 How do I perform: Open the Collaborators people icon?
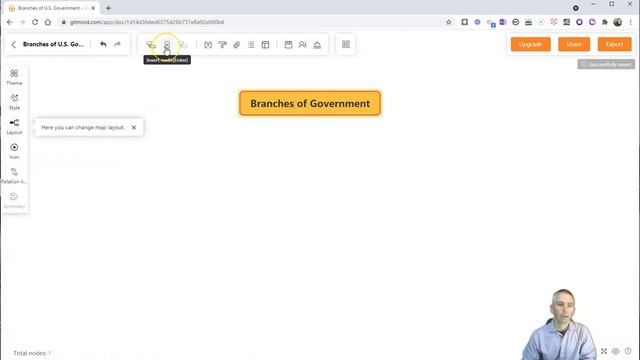[302, 44]
